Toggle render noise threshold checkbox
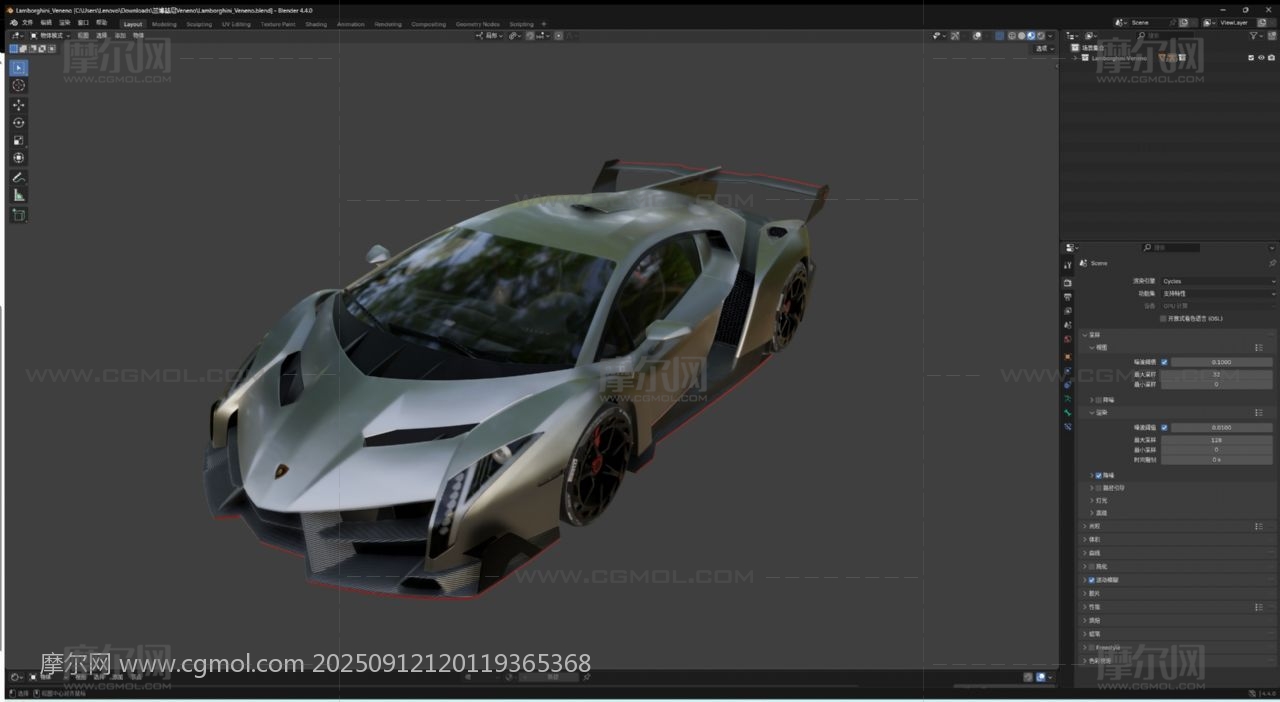The width and height of the screenshot is (1280, 702). [1164, 427]
